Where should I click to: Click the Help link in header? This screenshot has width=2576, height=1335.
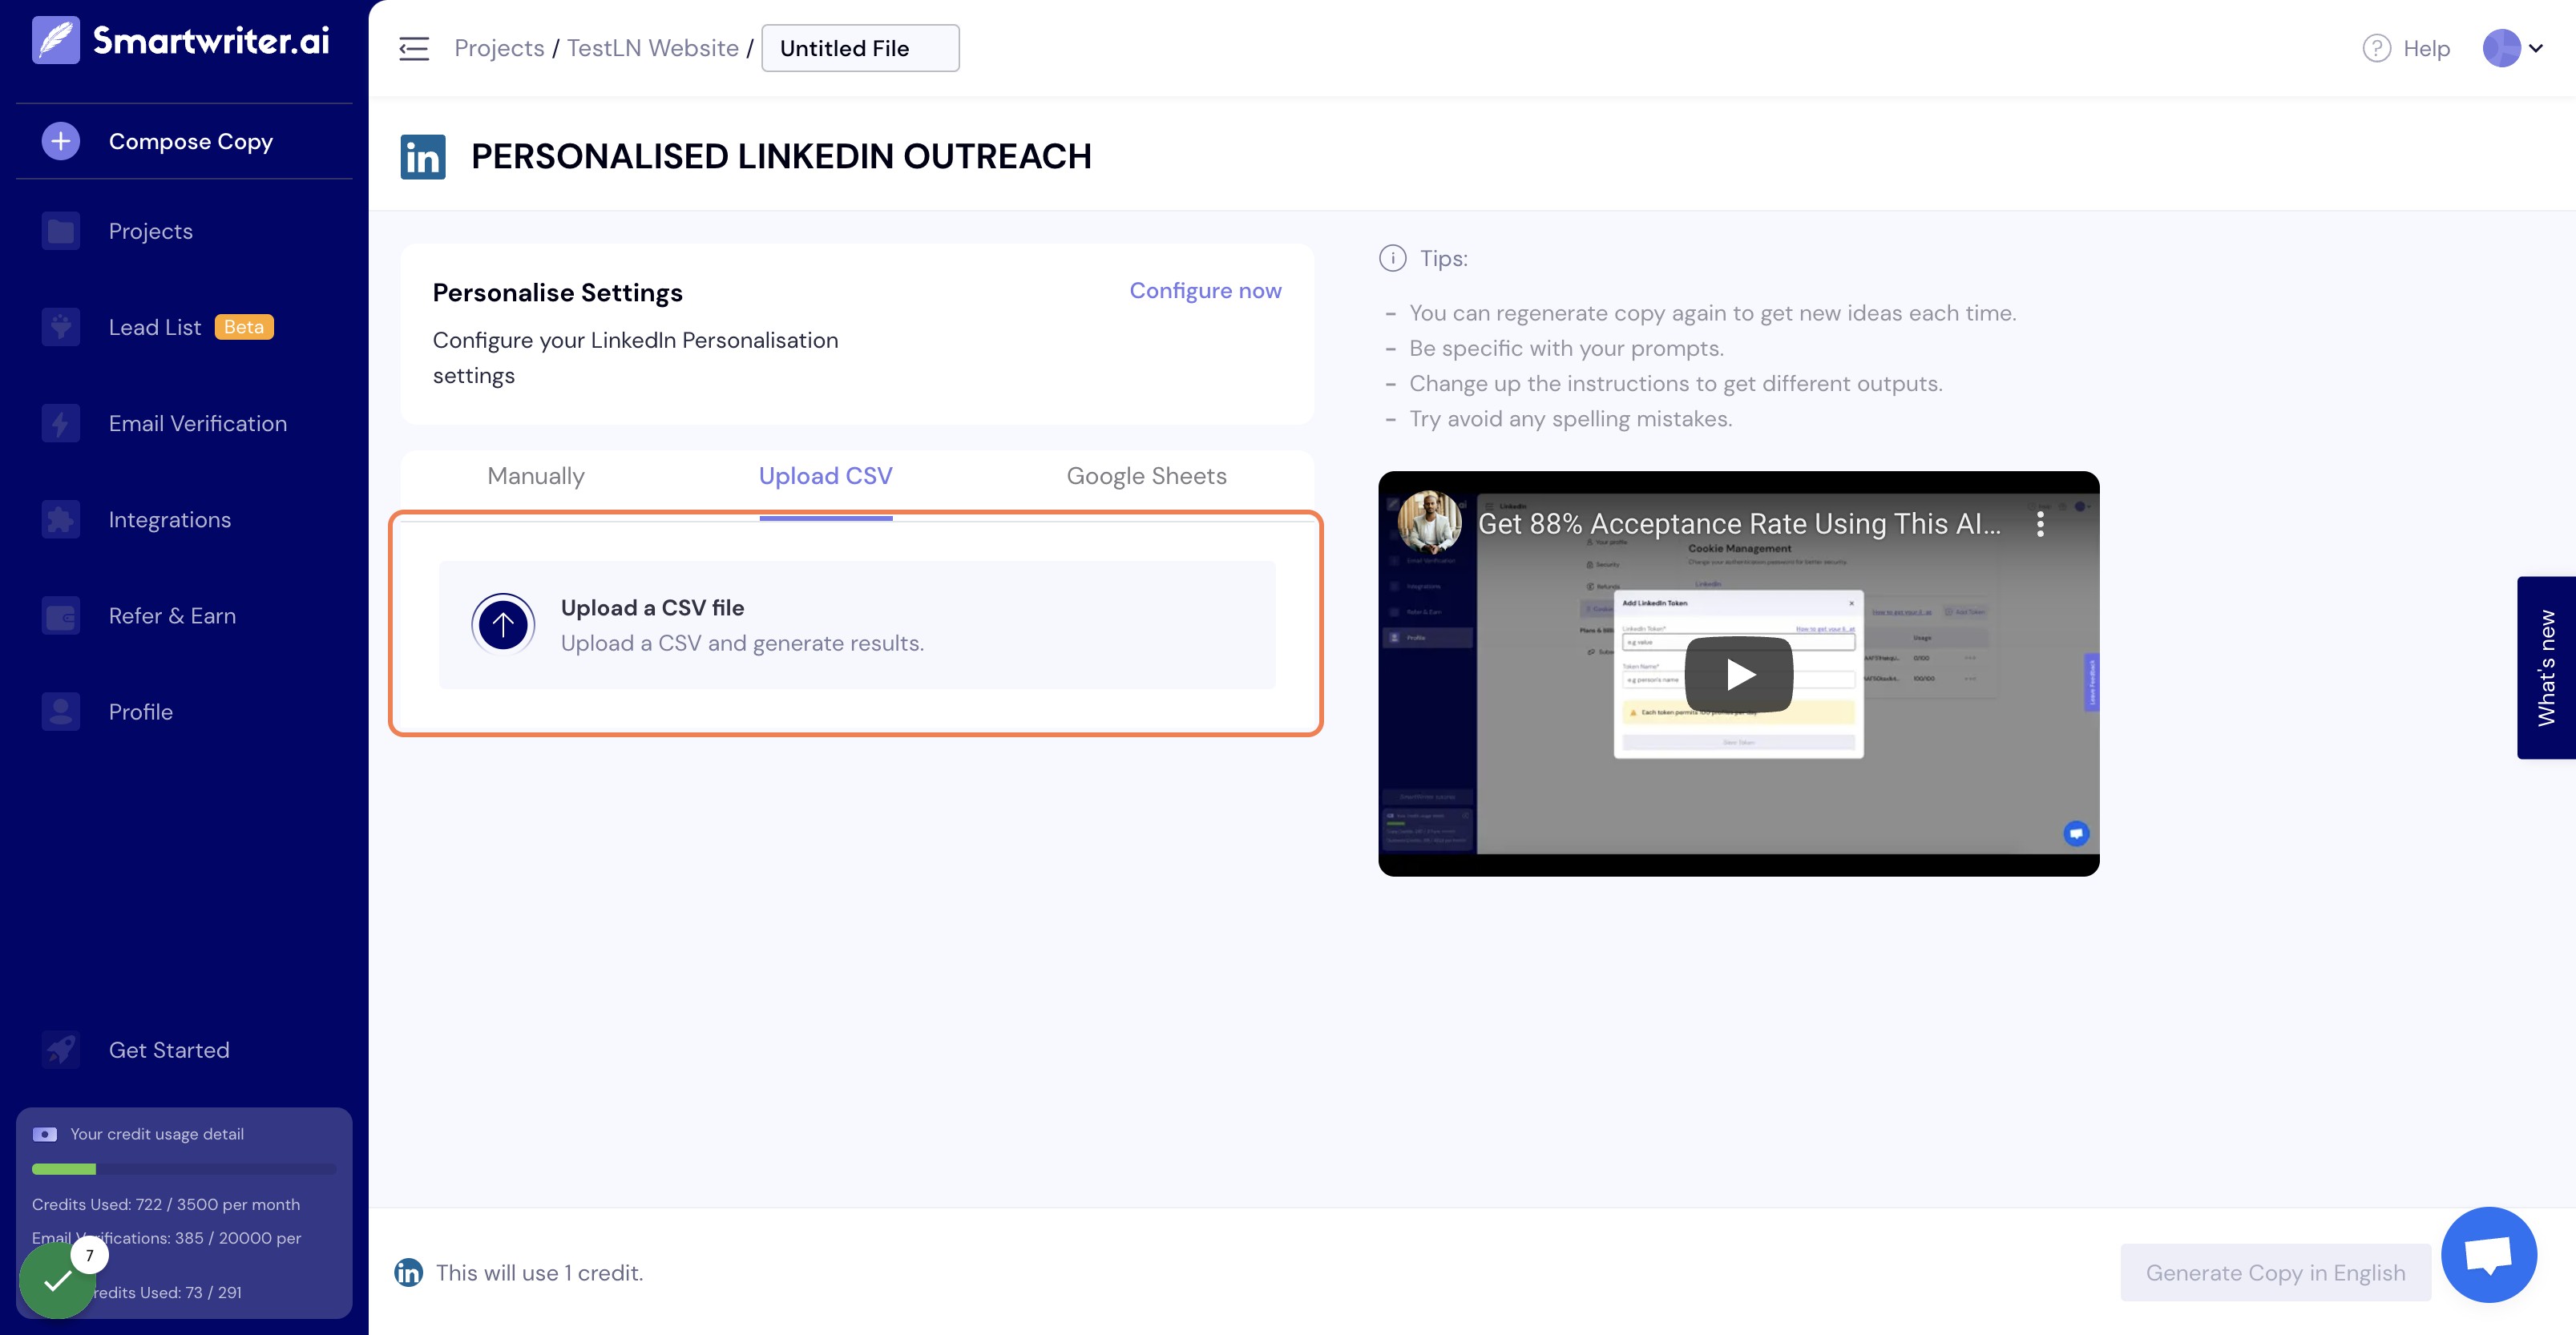2426,48
